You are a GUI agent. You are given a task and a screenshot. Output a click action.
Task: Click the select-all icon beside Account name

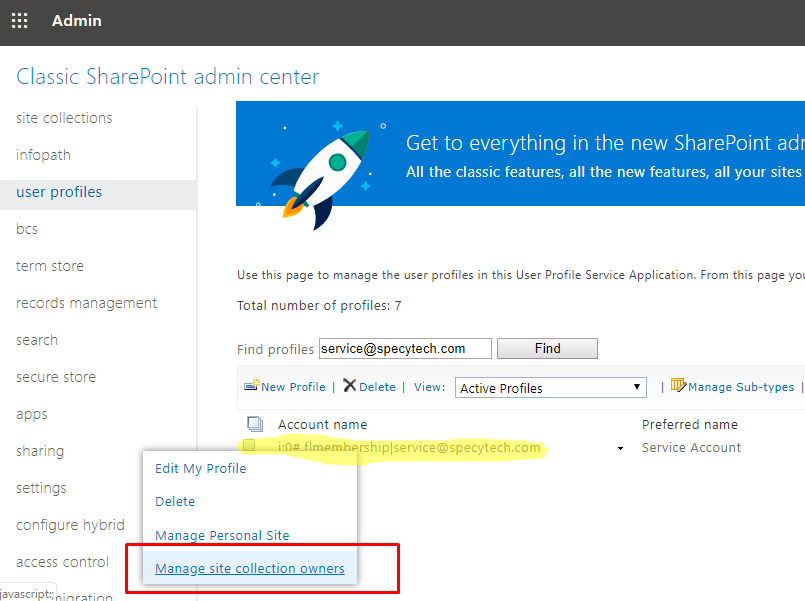[x=255, y=424]
